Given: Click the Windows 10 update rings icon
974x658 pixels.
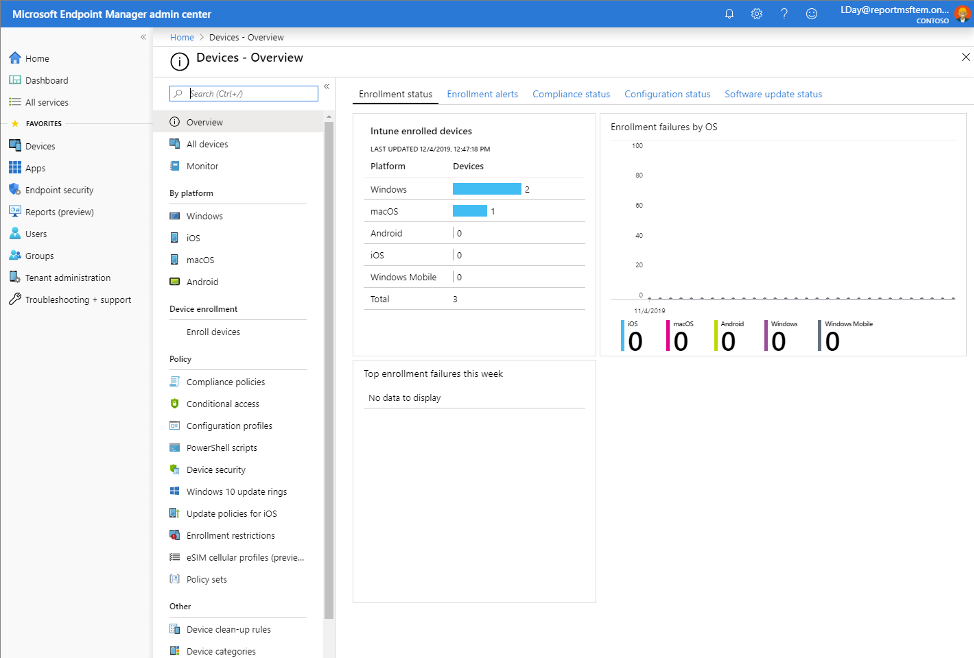Looking at the screenshot, I should (x=175, y=491).
